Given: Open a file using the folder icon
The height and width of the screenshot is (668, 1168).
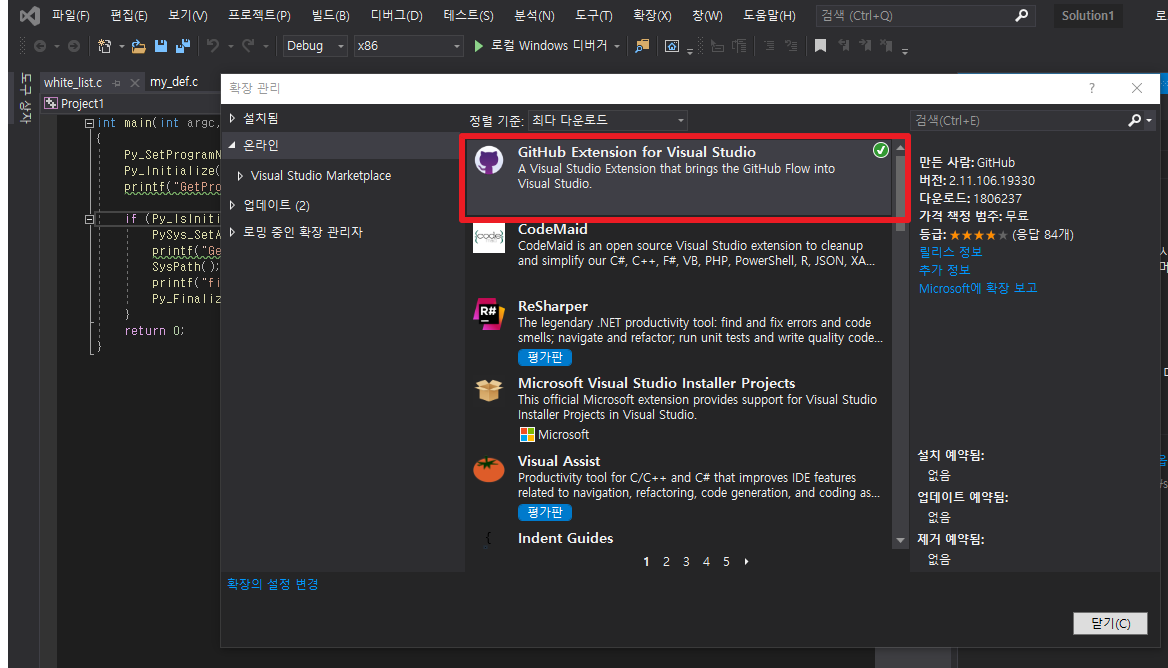Looking at the screenshot, I should pyautogui.click(x=139, y=46).
